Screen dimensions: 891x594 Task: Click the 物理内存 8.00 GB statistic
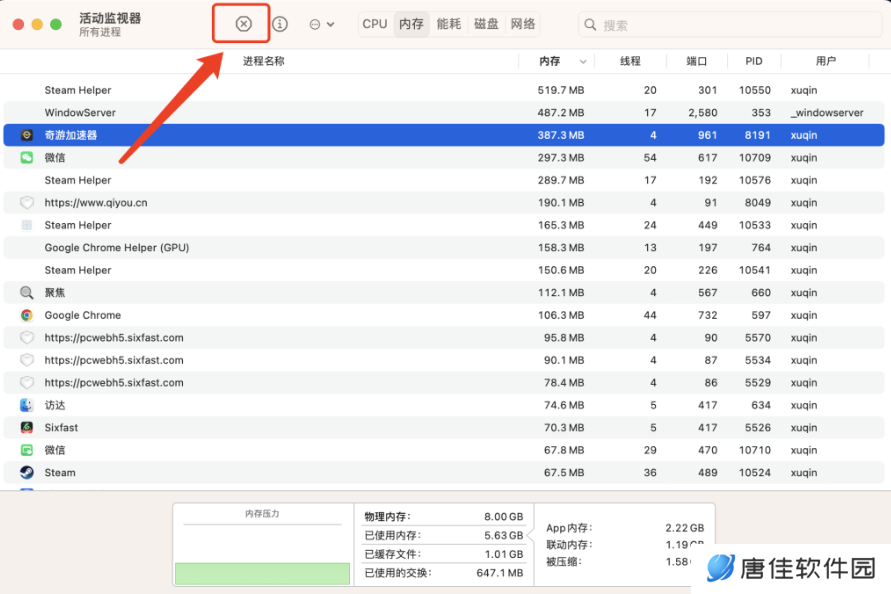443,517
